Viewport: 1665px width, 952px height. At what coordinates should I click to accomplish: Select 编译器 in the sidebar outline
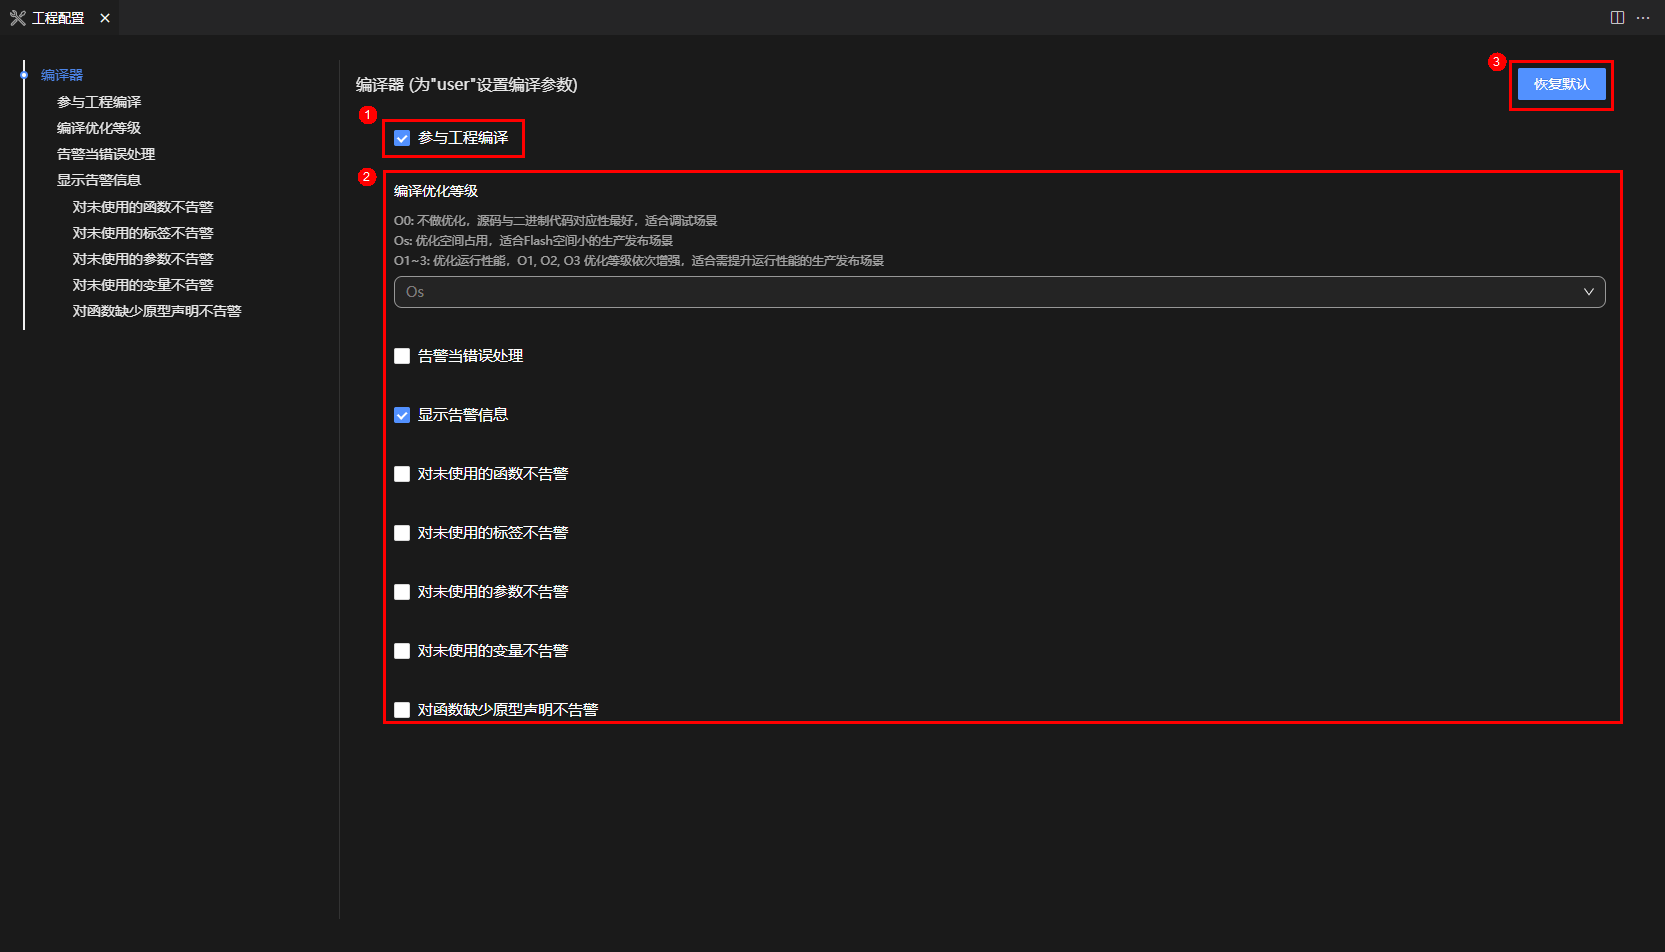pos(62,75)
